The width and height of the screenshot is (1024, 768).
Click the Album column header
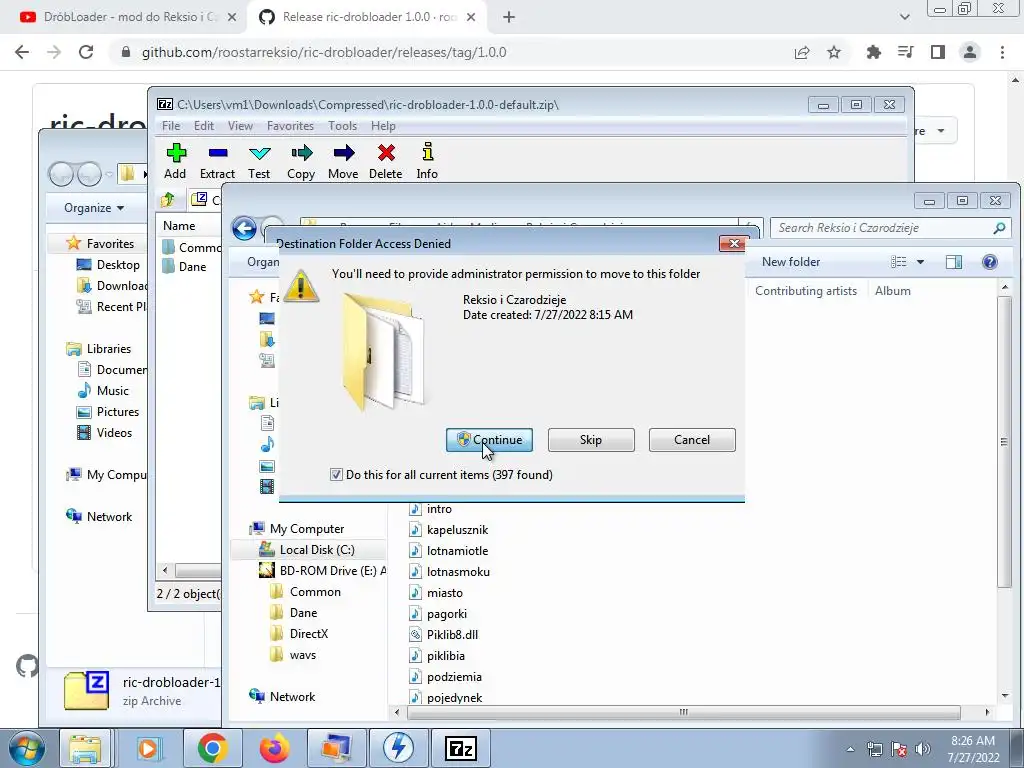pyautogui.click(x=893, y=291)
